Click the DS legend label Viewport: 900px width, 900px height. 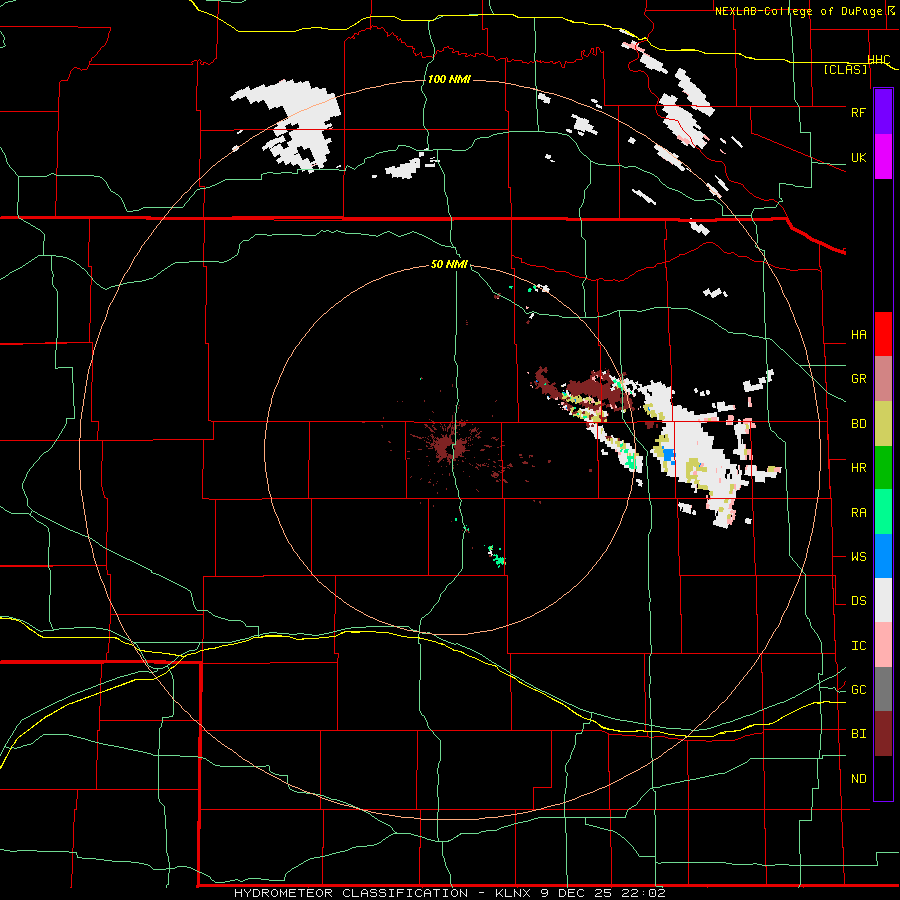858,601
